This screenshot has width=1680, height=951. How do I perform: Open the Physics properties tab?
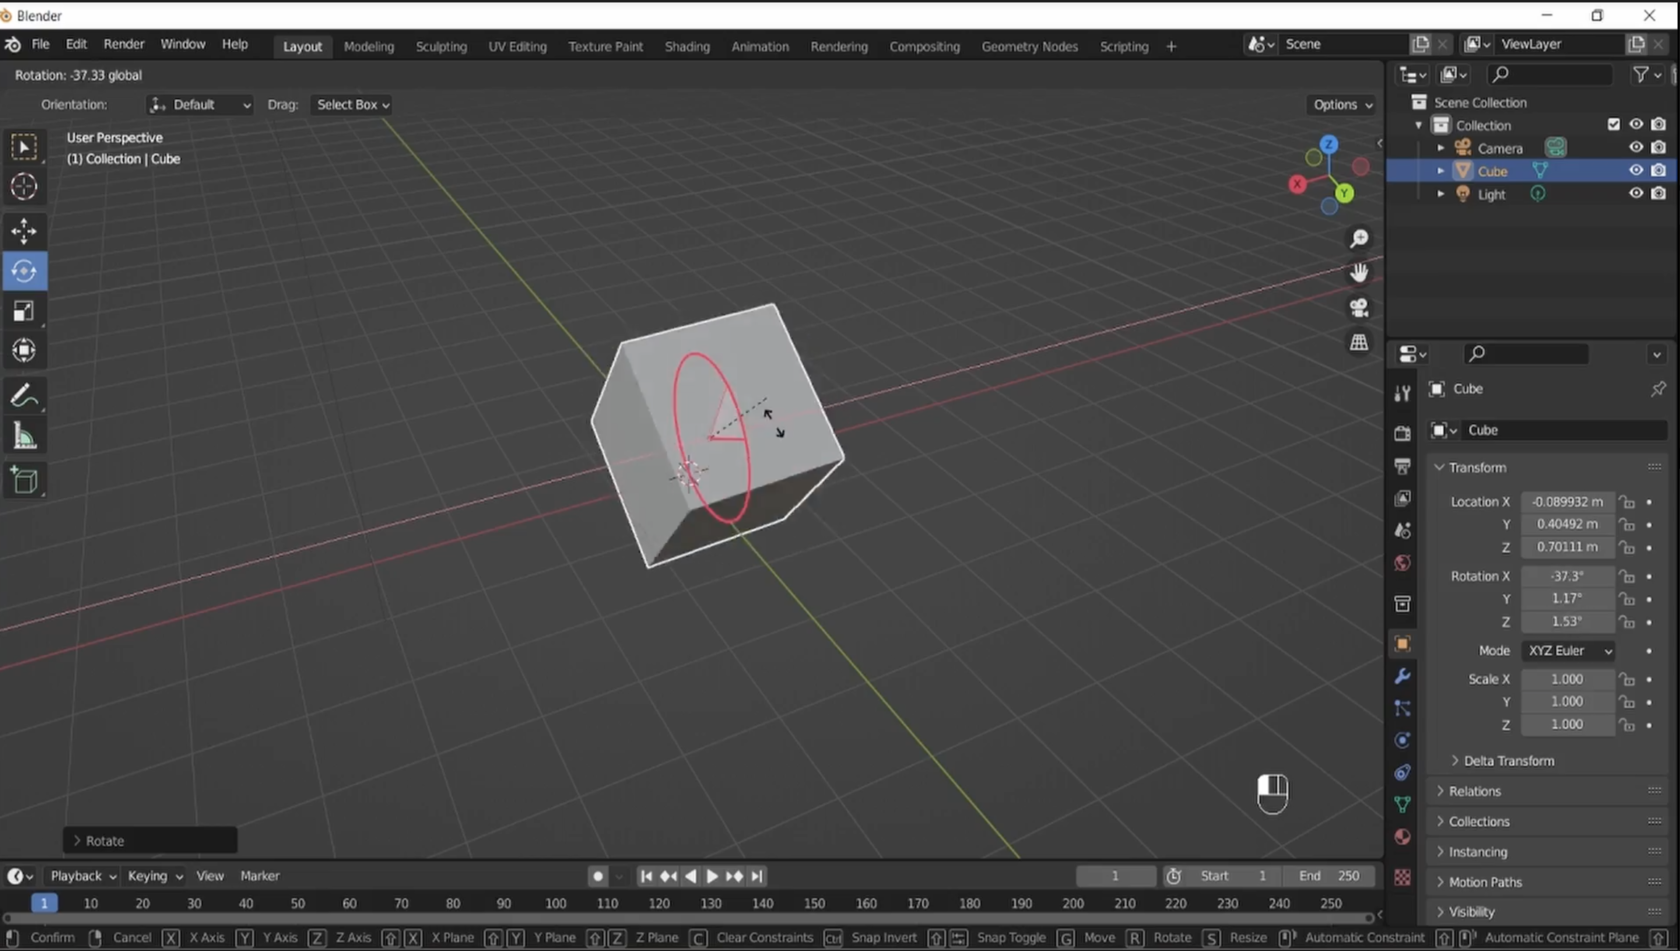[x=1402, y=740]
